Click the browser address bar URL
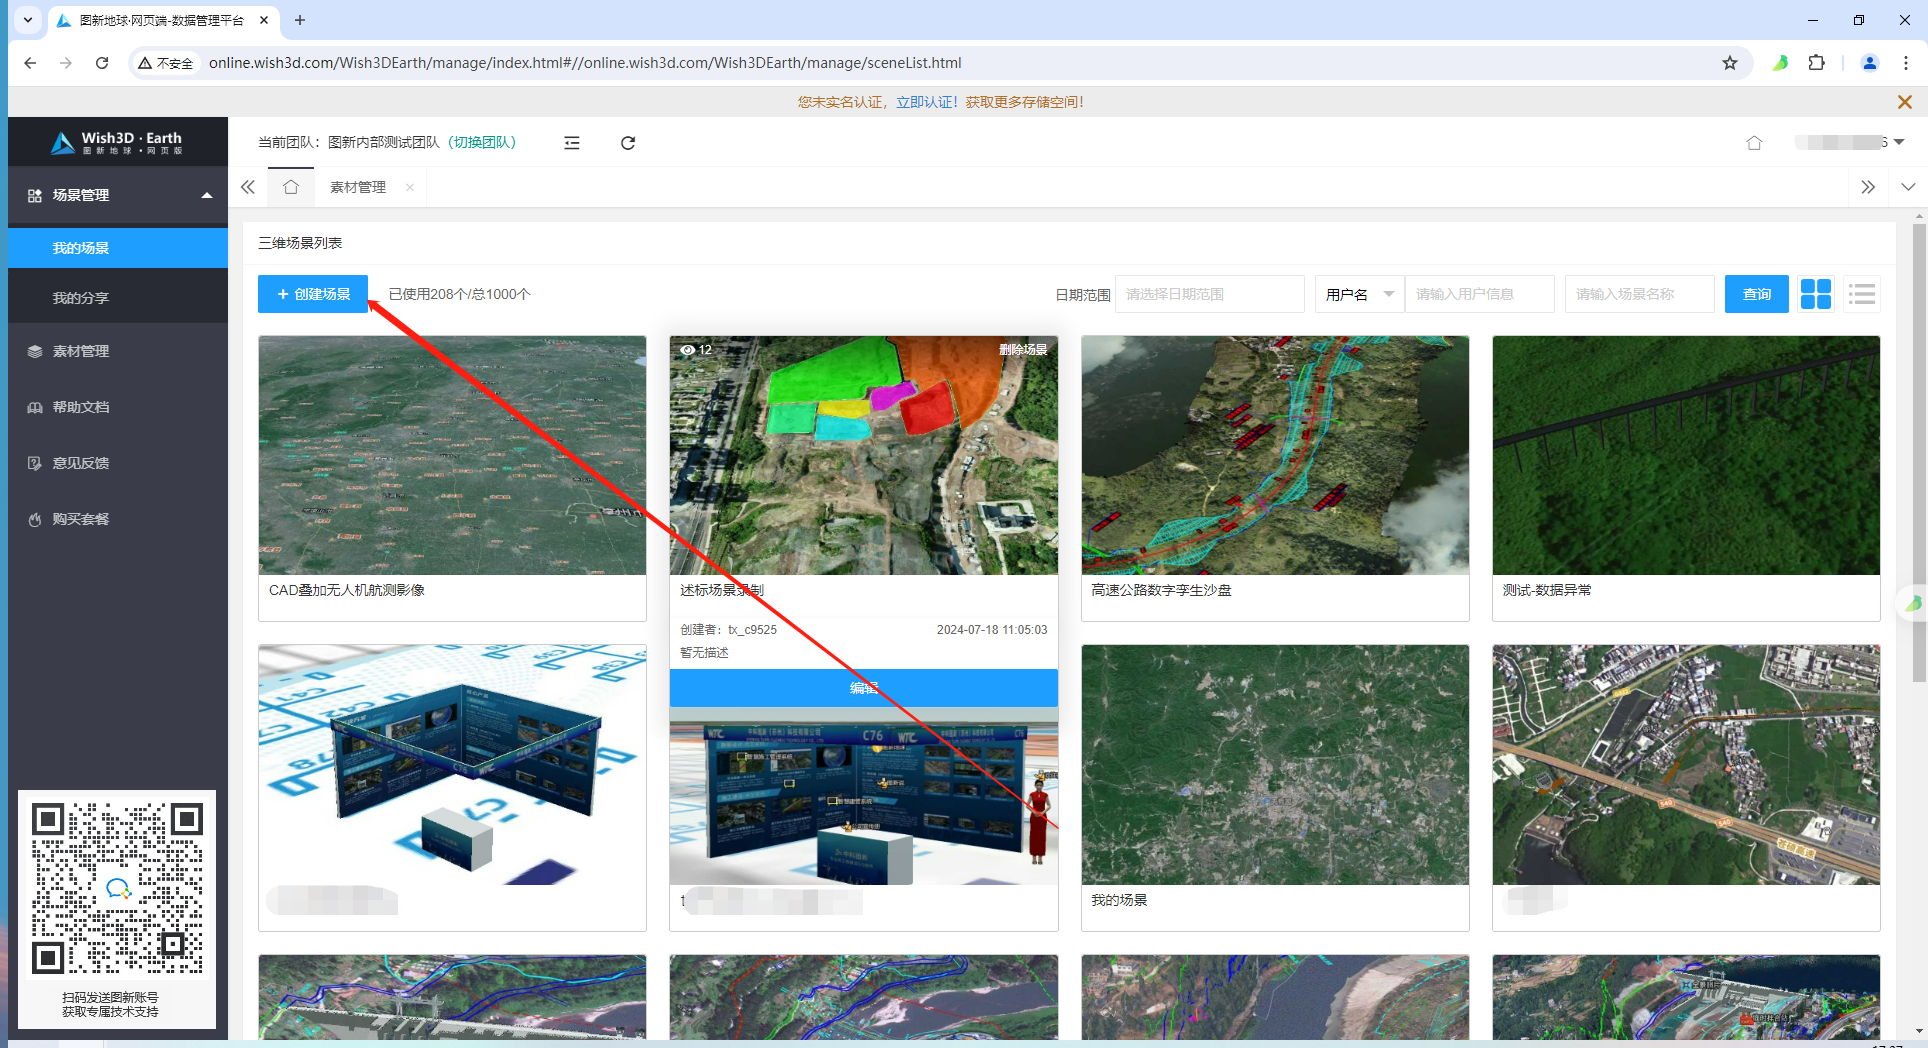The image size is (1928, 1048). [585, 63]
